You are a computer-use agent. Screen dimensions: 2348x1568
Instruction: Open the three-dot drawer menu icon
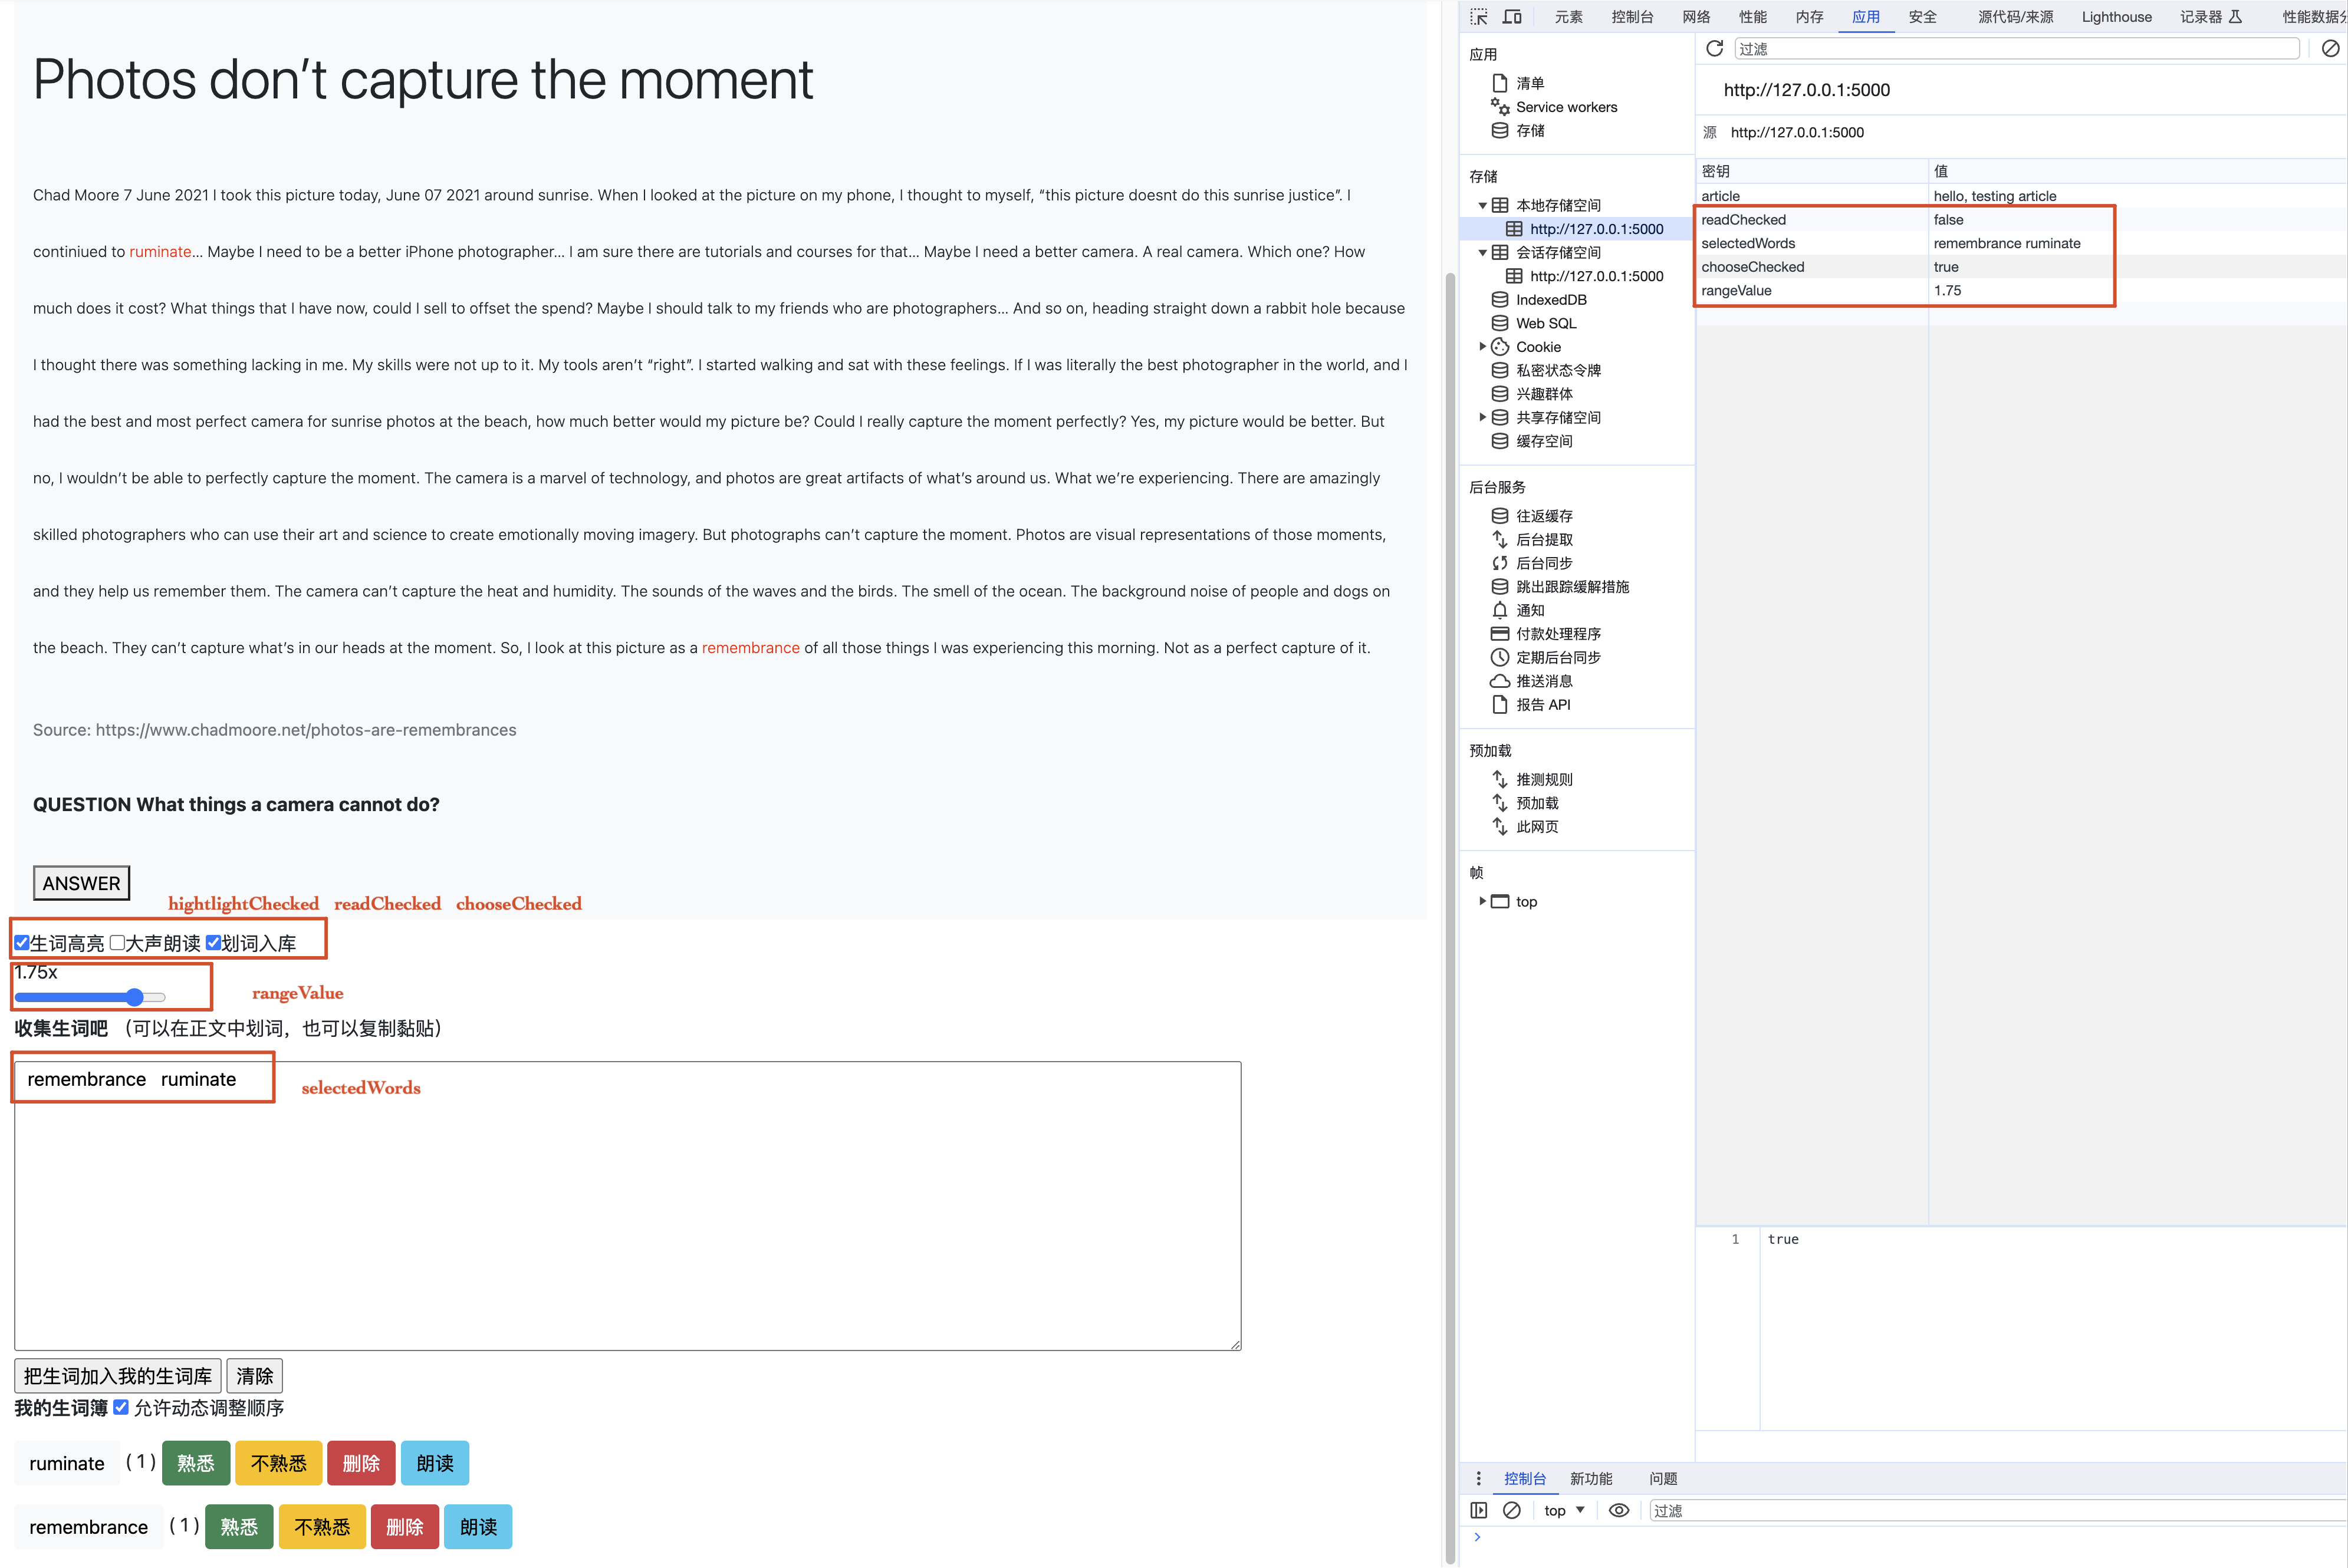click(1478, 1478)
